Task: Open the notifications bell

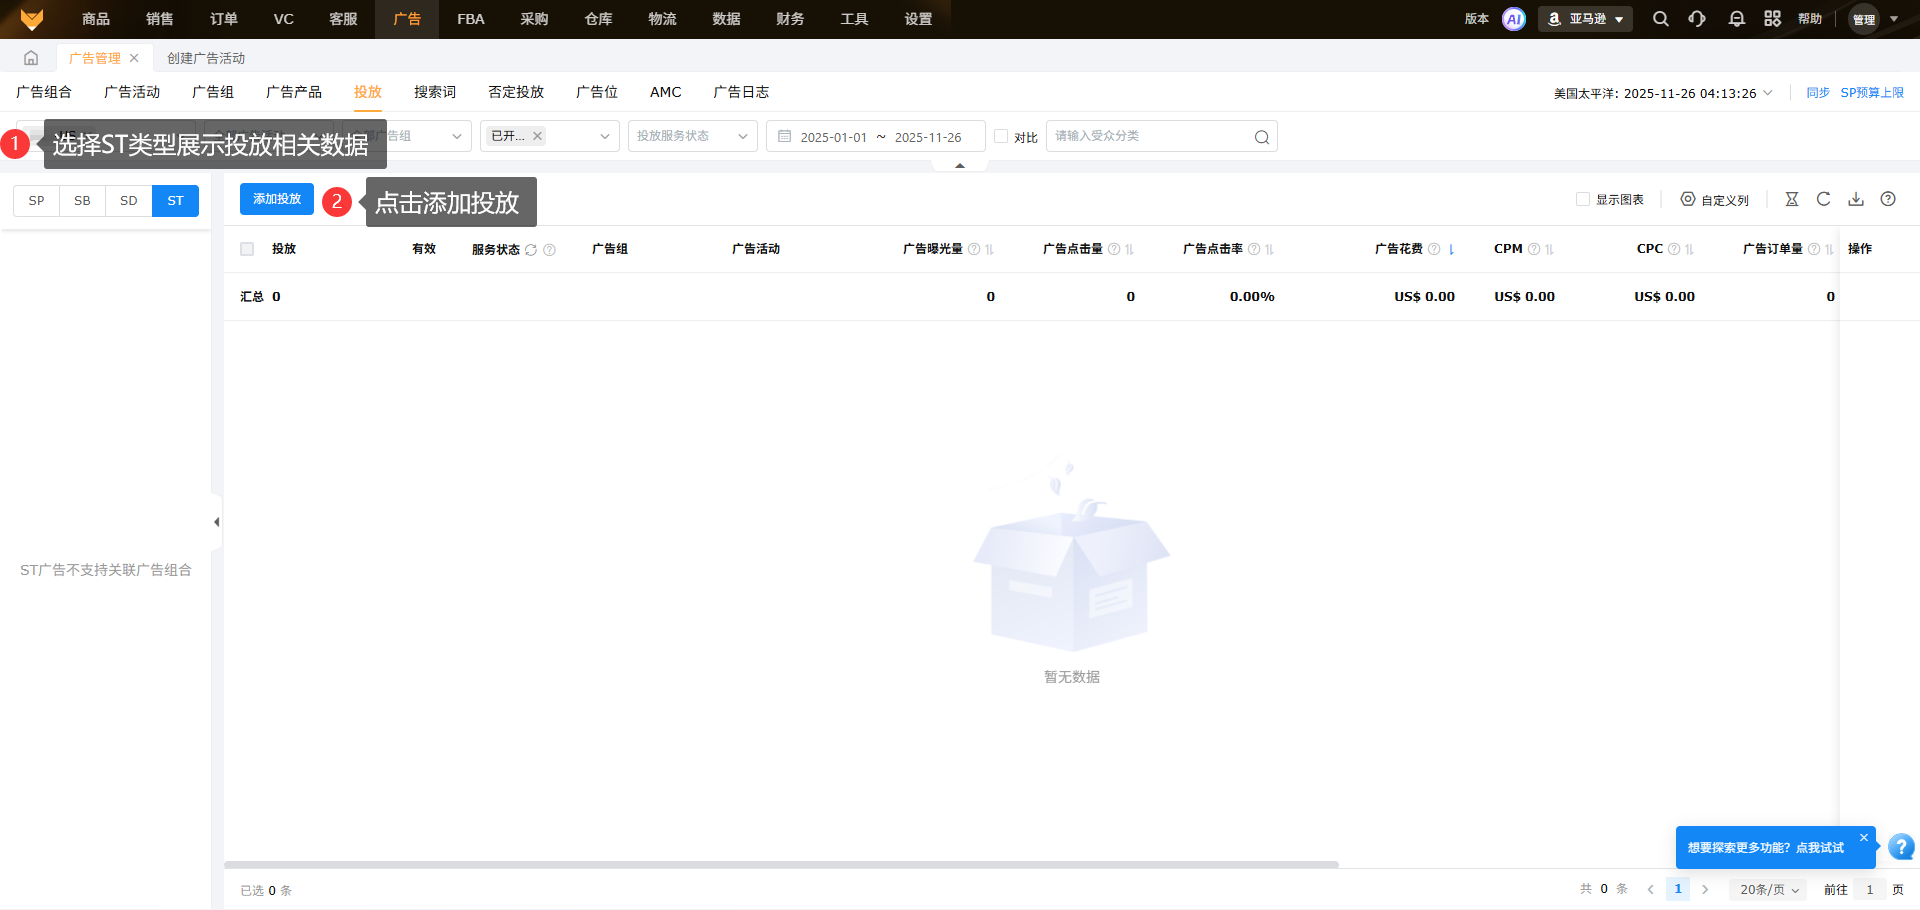Action: pyautogui.click(x=1737, y=19)
